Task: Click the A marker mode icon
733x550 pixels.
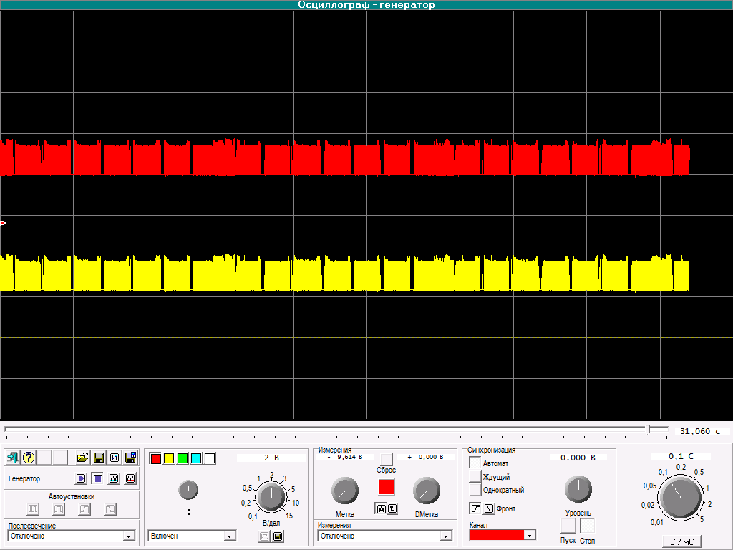Action: tap(381, 509)
